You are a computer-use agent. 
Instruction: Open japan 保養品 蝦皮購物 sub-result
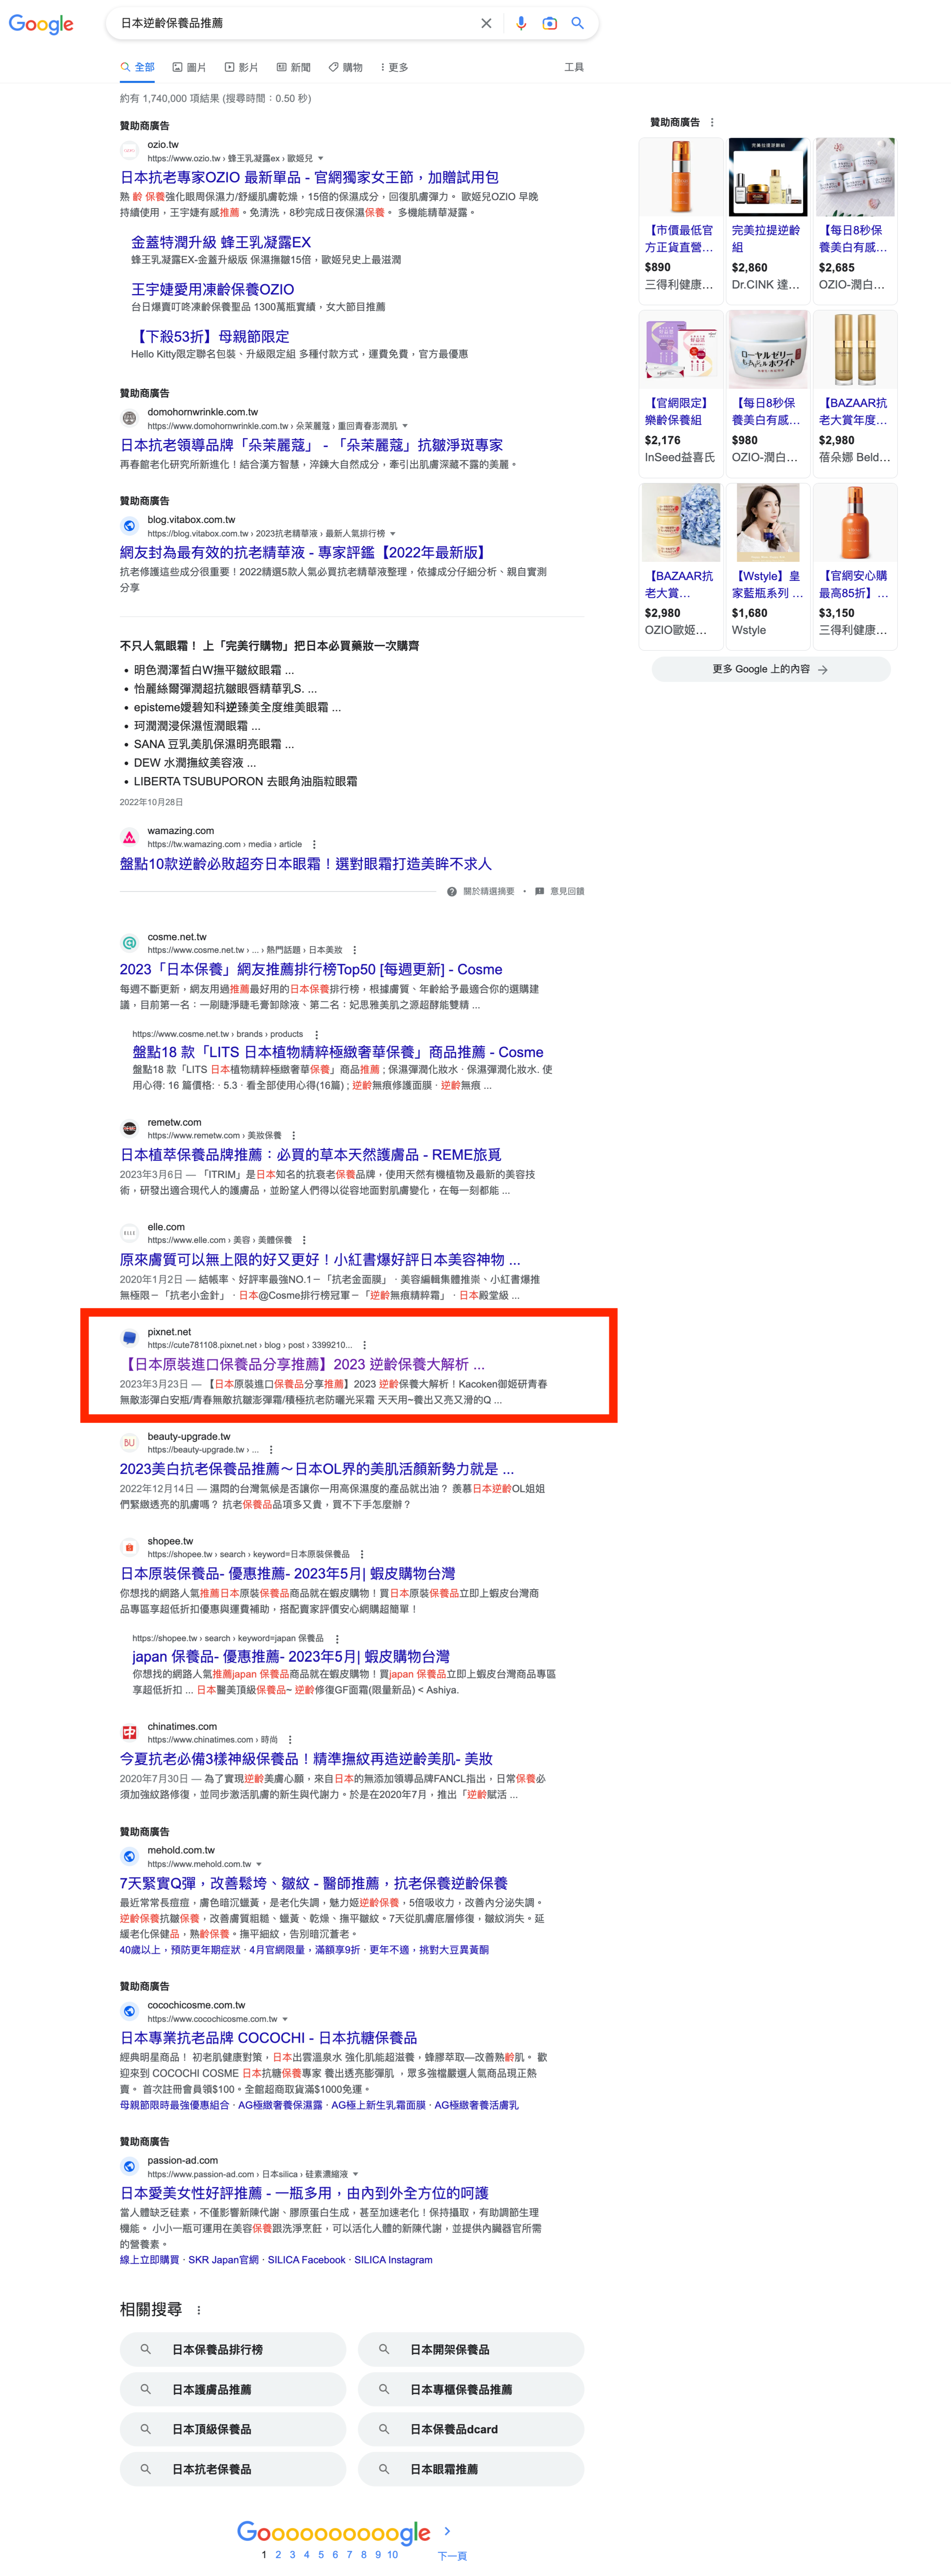pyautogui.click(x=291, y=1657)
